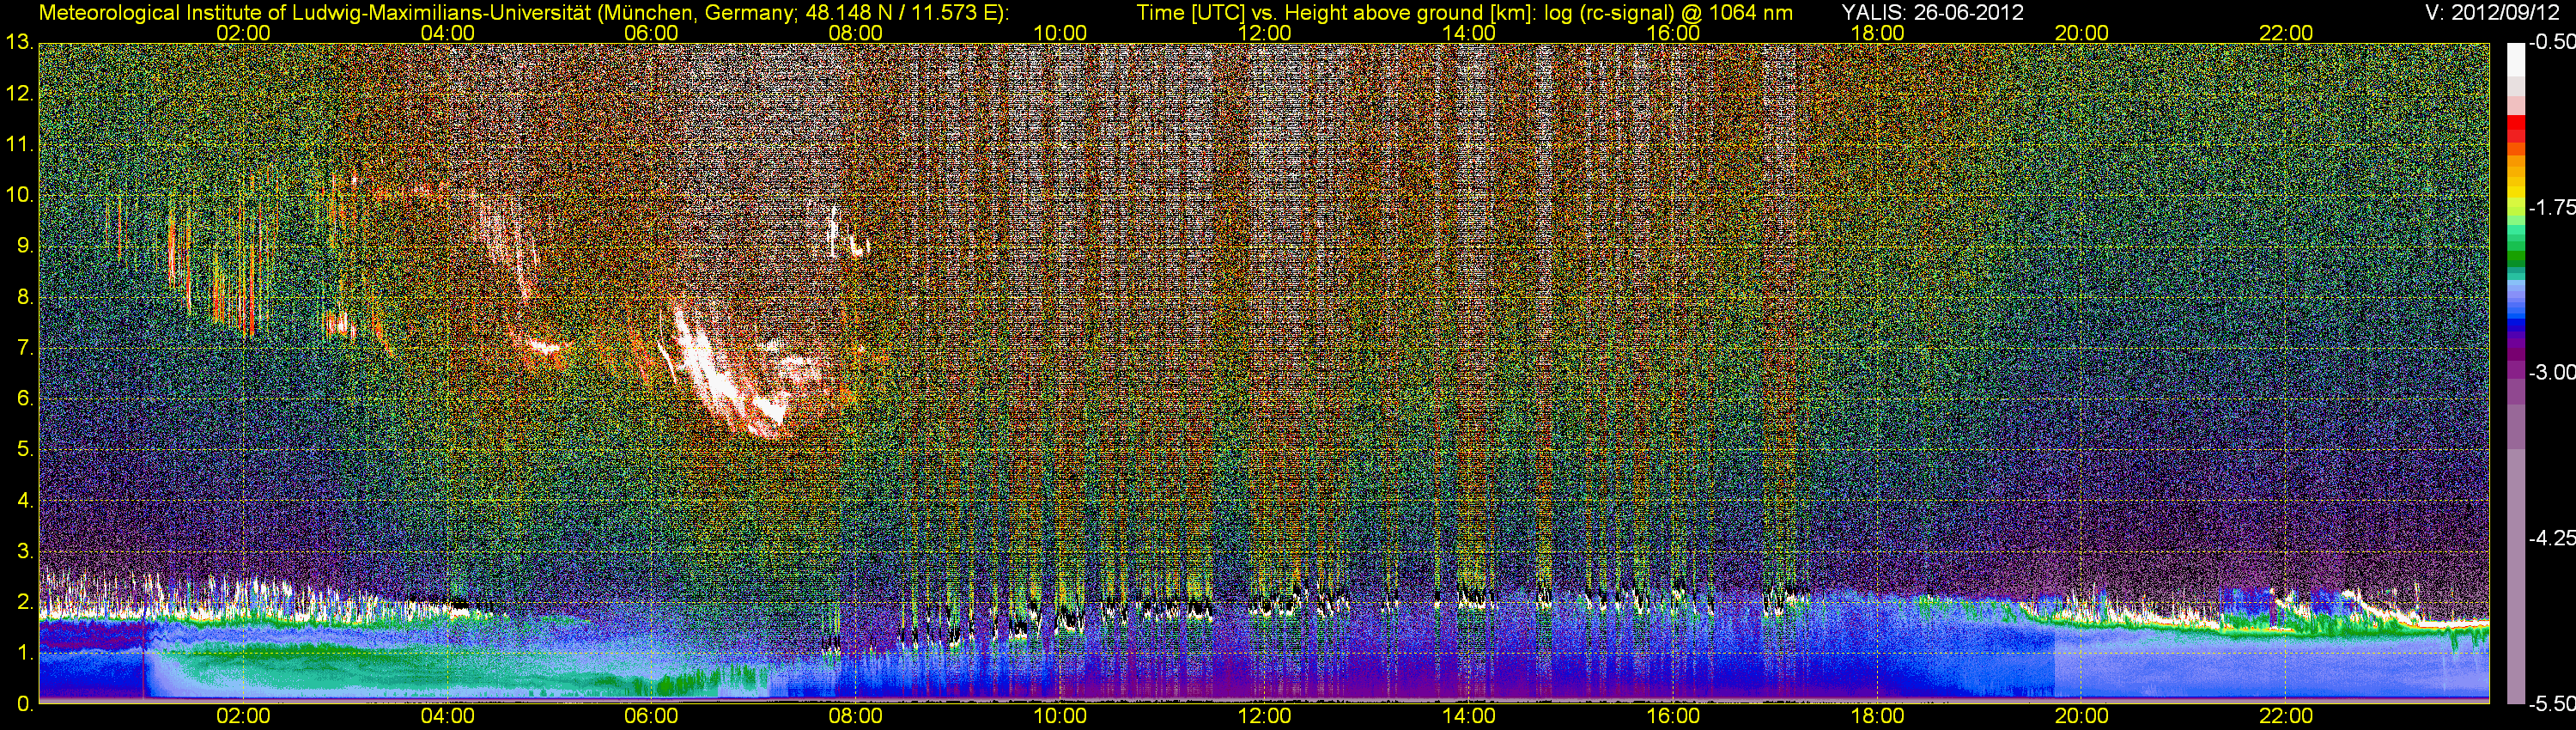Select the -1.75 value on the colorbar

point(2551,208)
